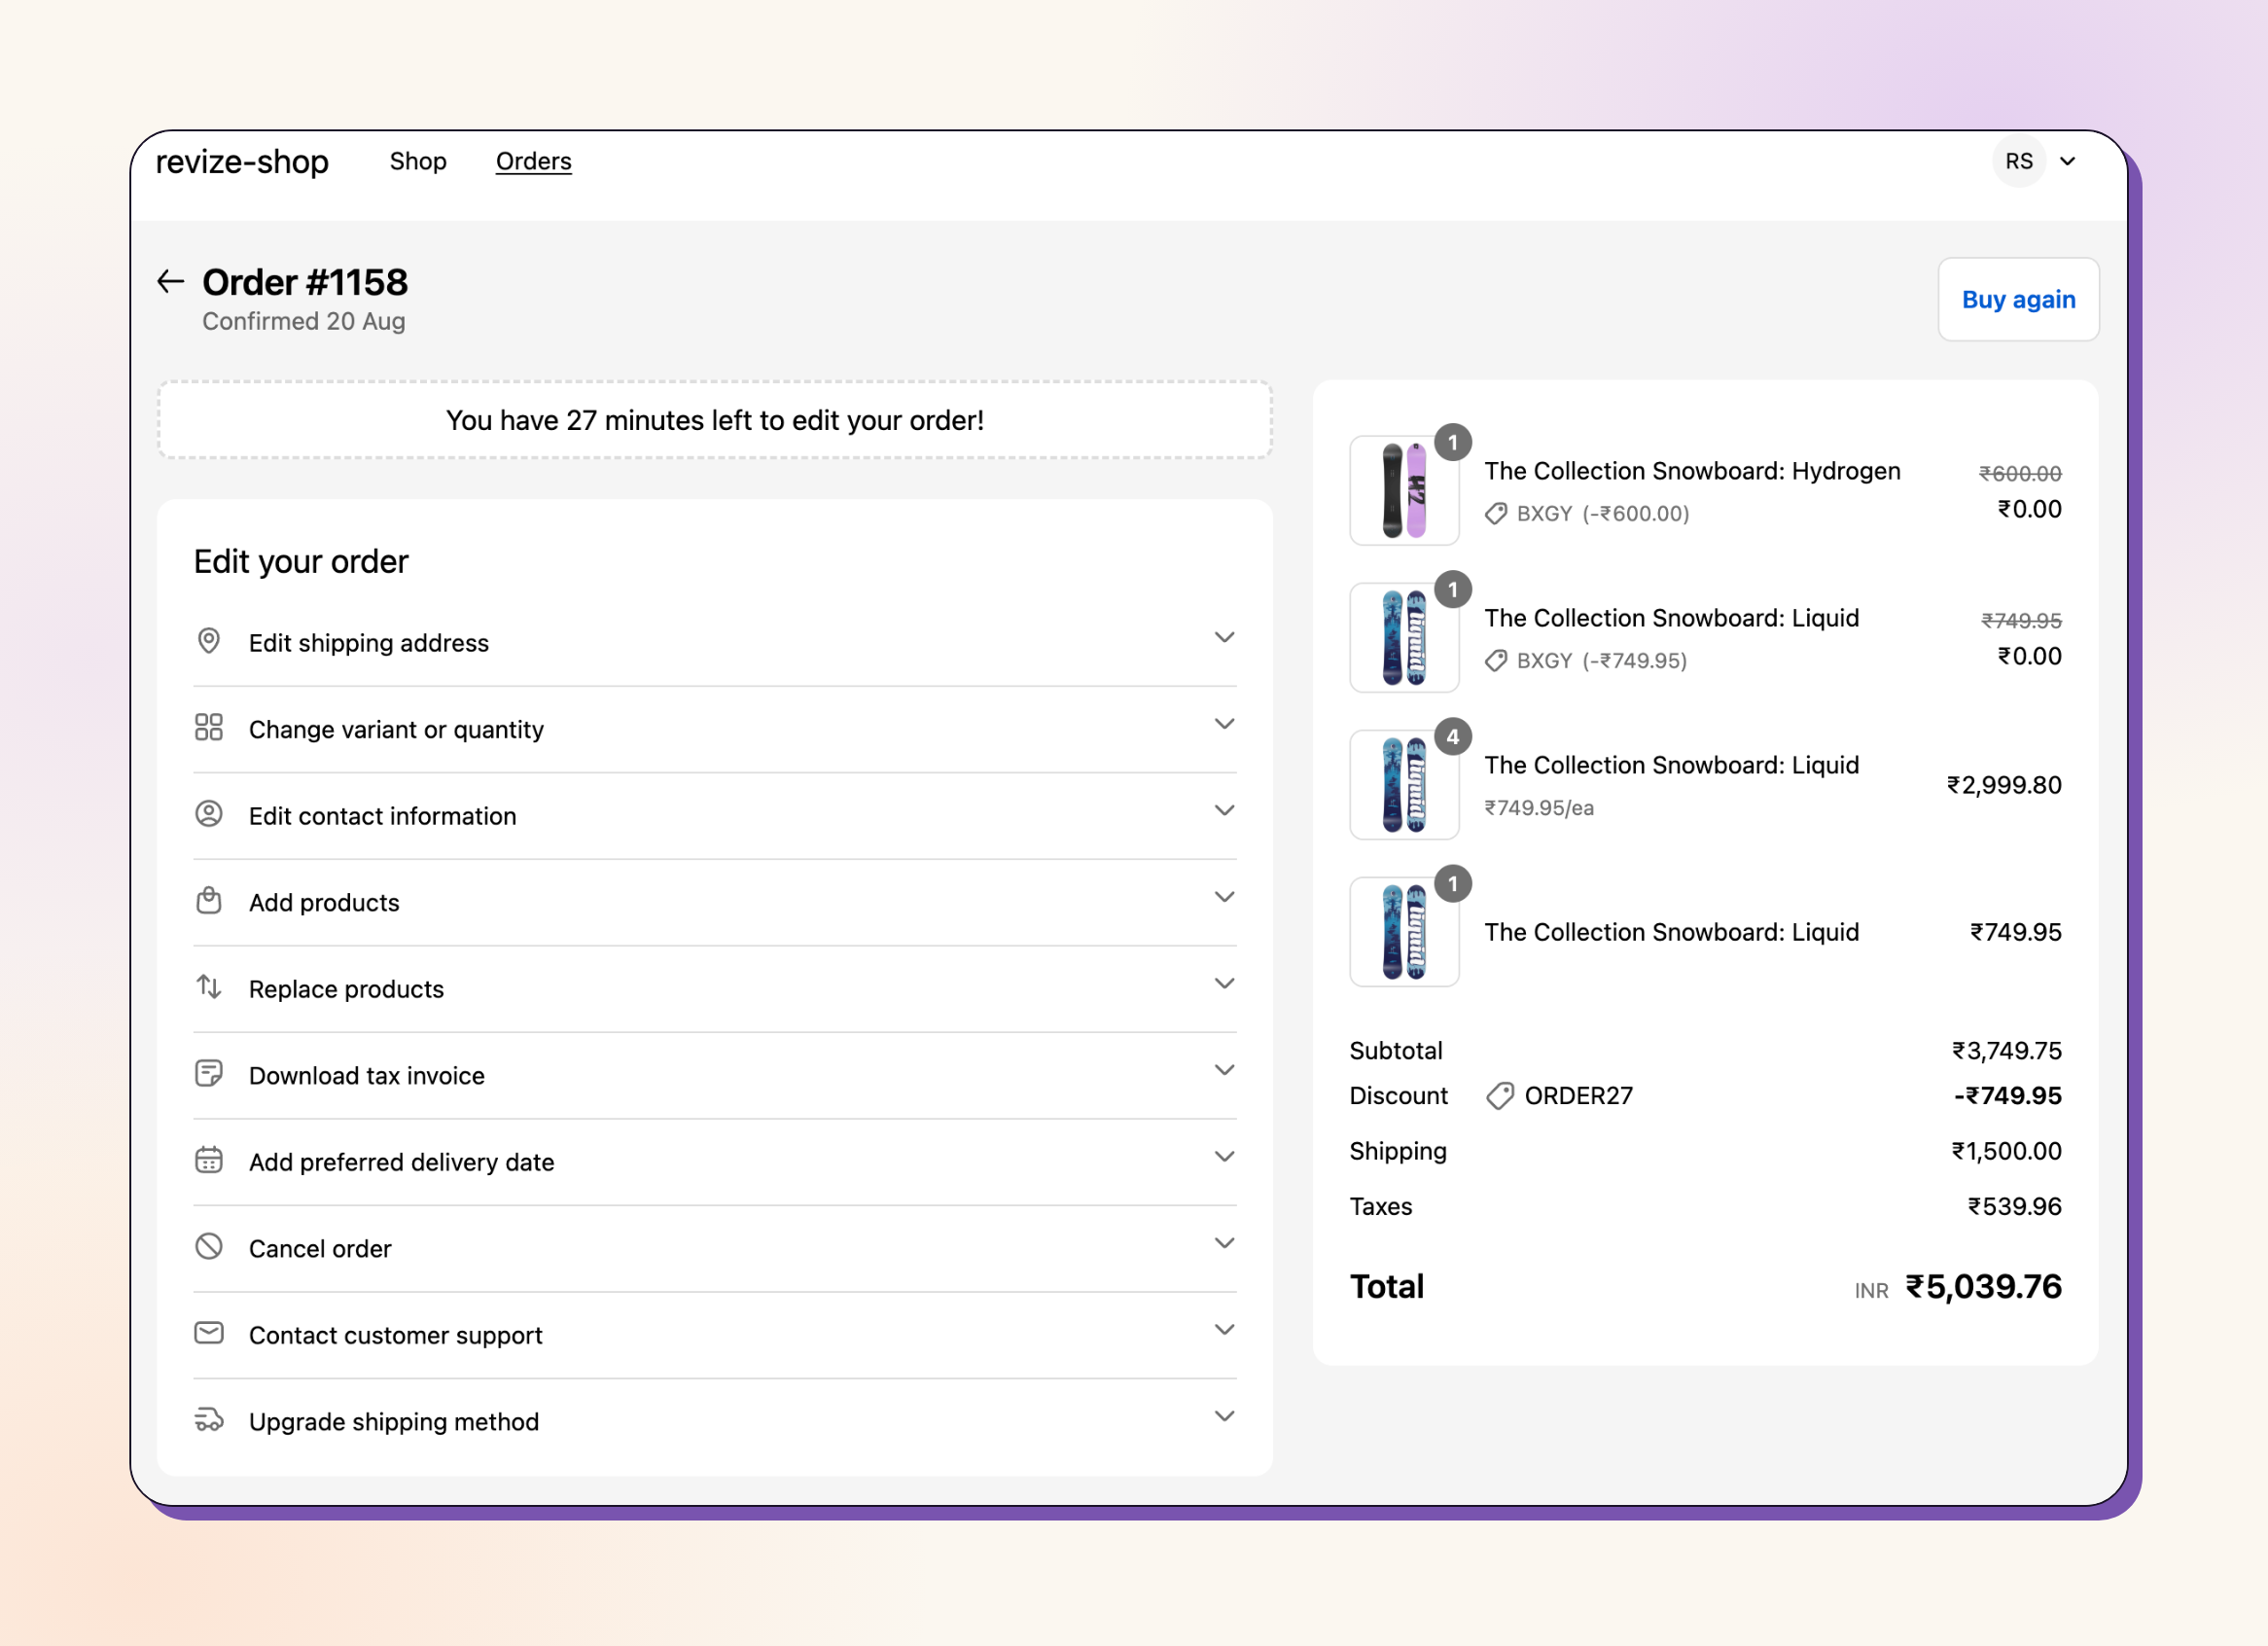Expand the Edit shipping address chevron
2268x1646 pixels.
(x=1225, y=638)
